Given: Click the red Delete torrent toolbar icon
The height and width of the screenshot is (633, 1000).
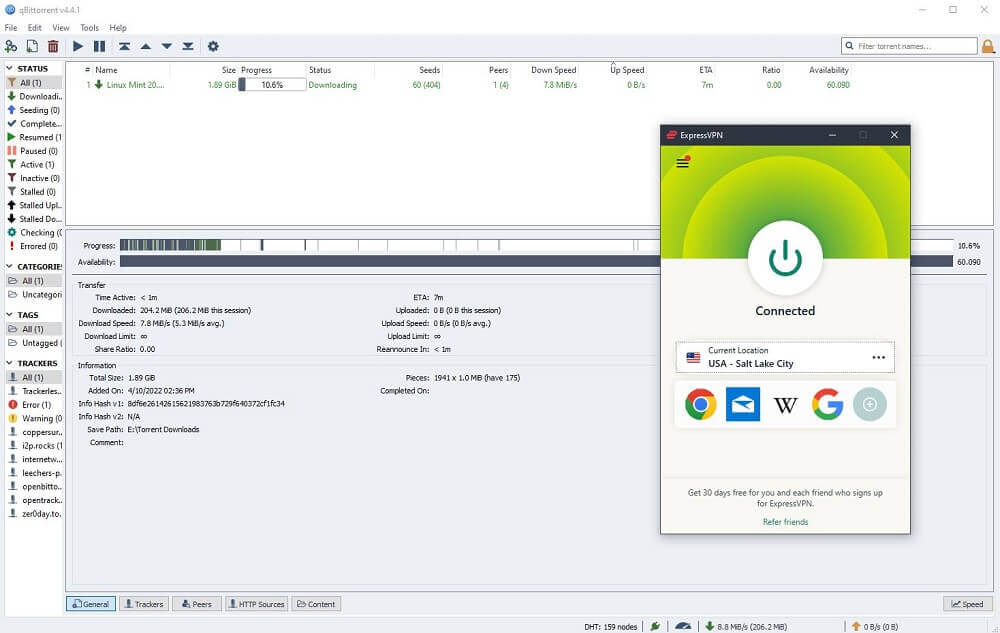Looking at the screenshot, I should click(x=53, y=46).
